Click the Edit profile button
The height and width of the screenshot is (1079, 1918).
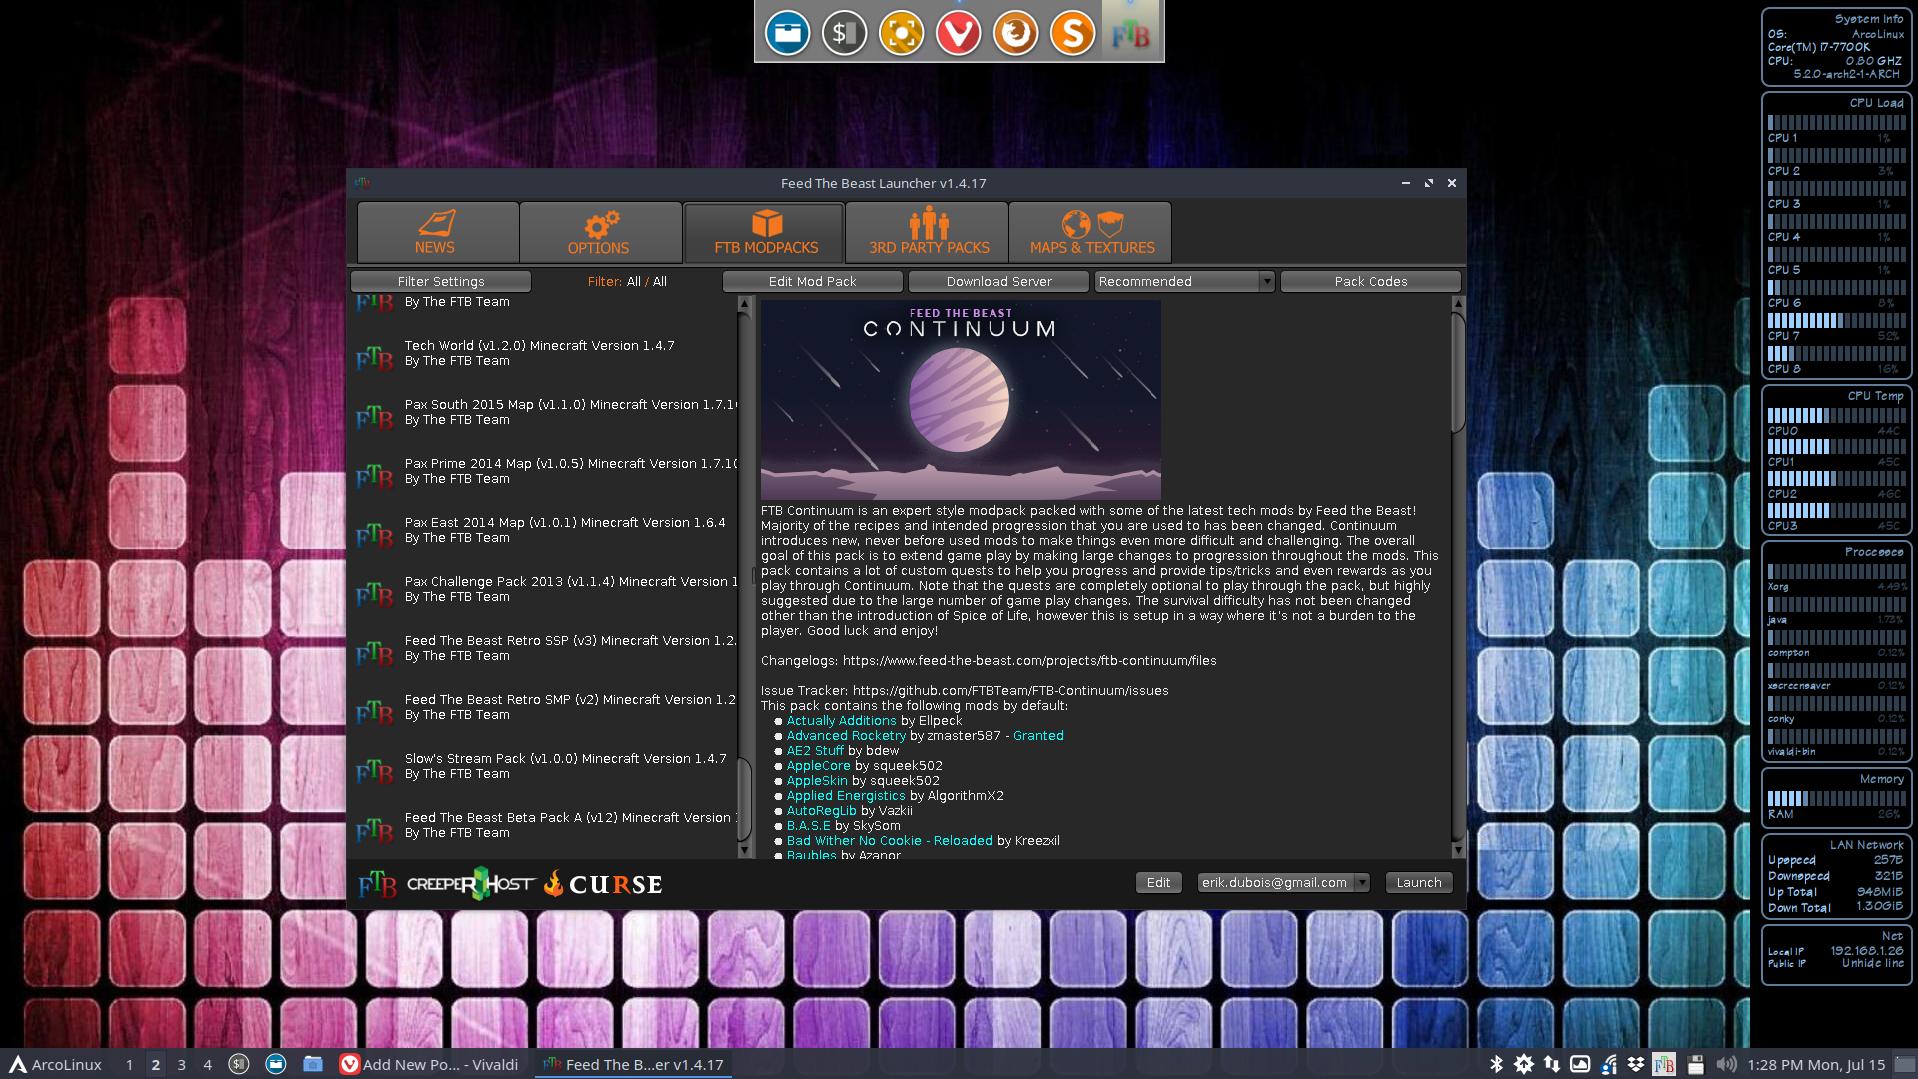(x=1158, y=882)
